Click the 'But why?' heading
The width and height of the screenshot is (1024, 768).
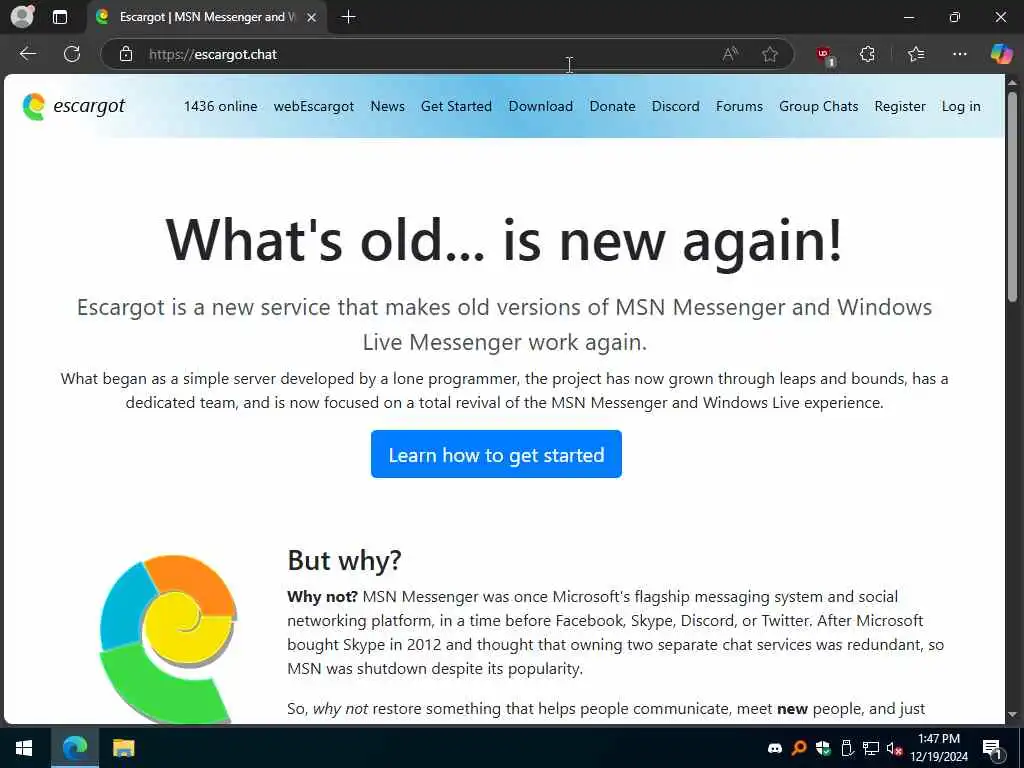[344, 560]
